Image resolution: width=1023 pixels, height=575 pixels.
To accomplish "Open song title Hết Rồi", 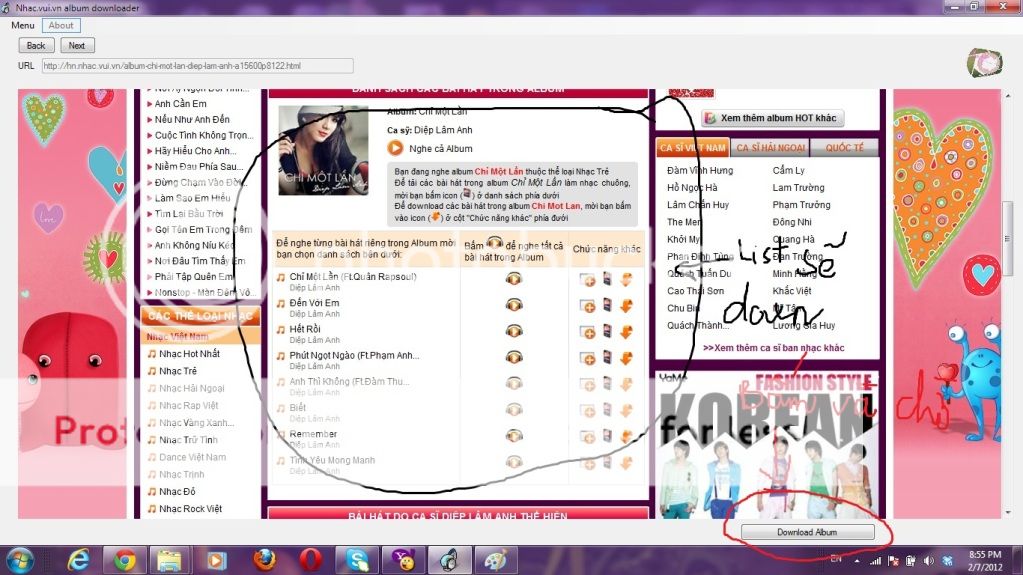I will pos(305,329).
